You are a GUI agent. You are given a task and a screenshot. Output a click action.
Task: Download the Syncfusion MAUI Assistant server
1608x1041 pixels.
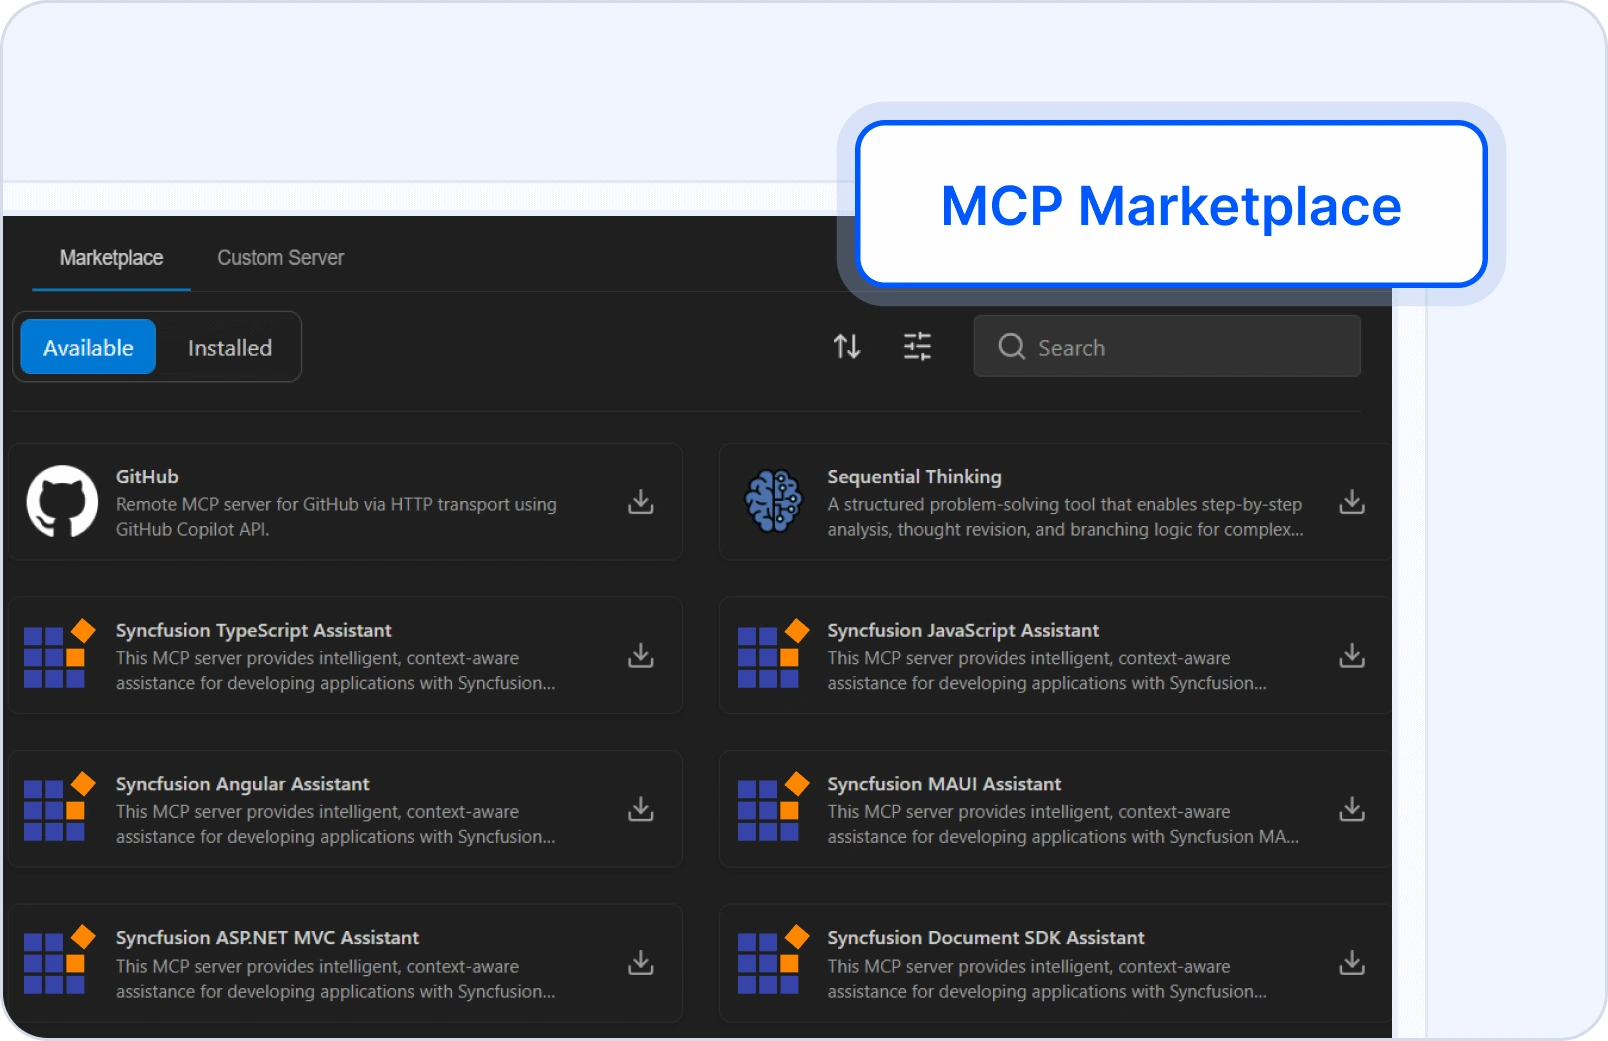(x=1352, y=810)
